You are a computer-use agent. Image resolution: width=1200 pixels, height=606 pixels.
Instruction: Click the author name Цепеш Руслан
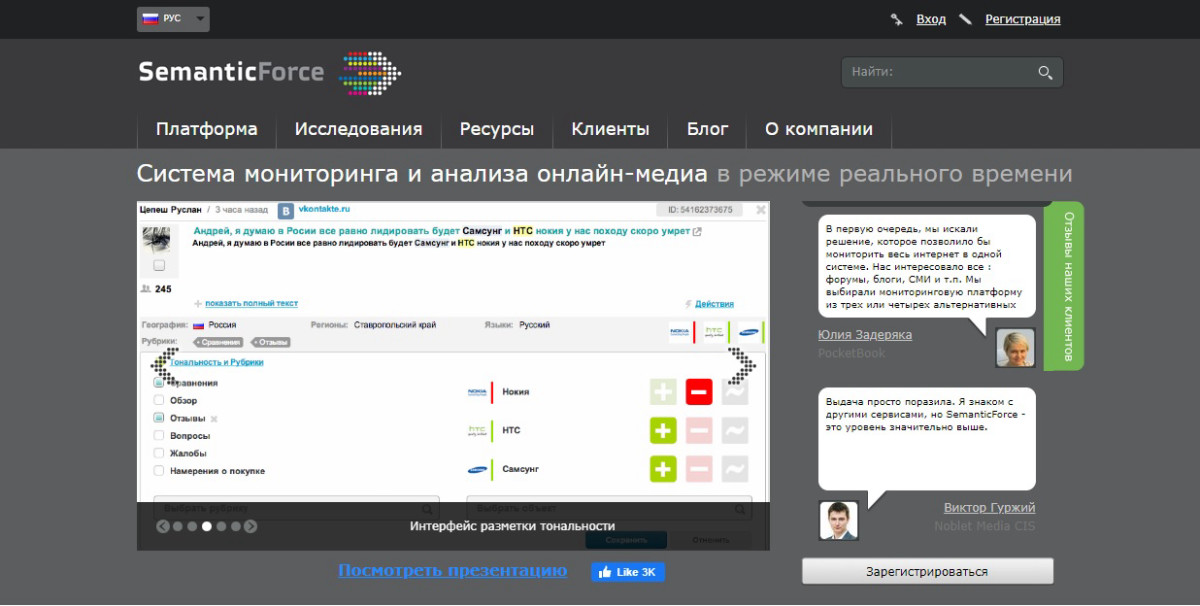[x=171, y=209]
